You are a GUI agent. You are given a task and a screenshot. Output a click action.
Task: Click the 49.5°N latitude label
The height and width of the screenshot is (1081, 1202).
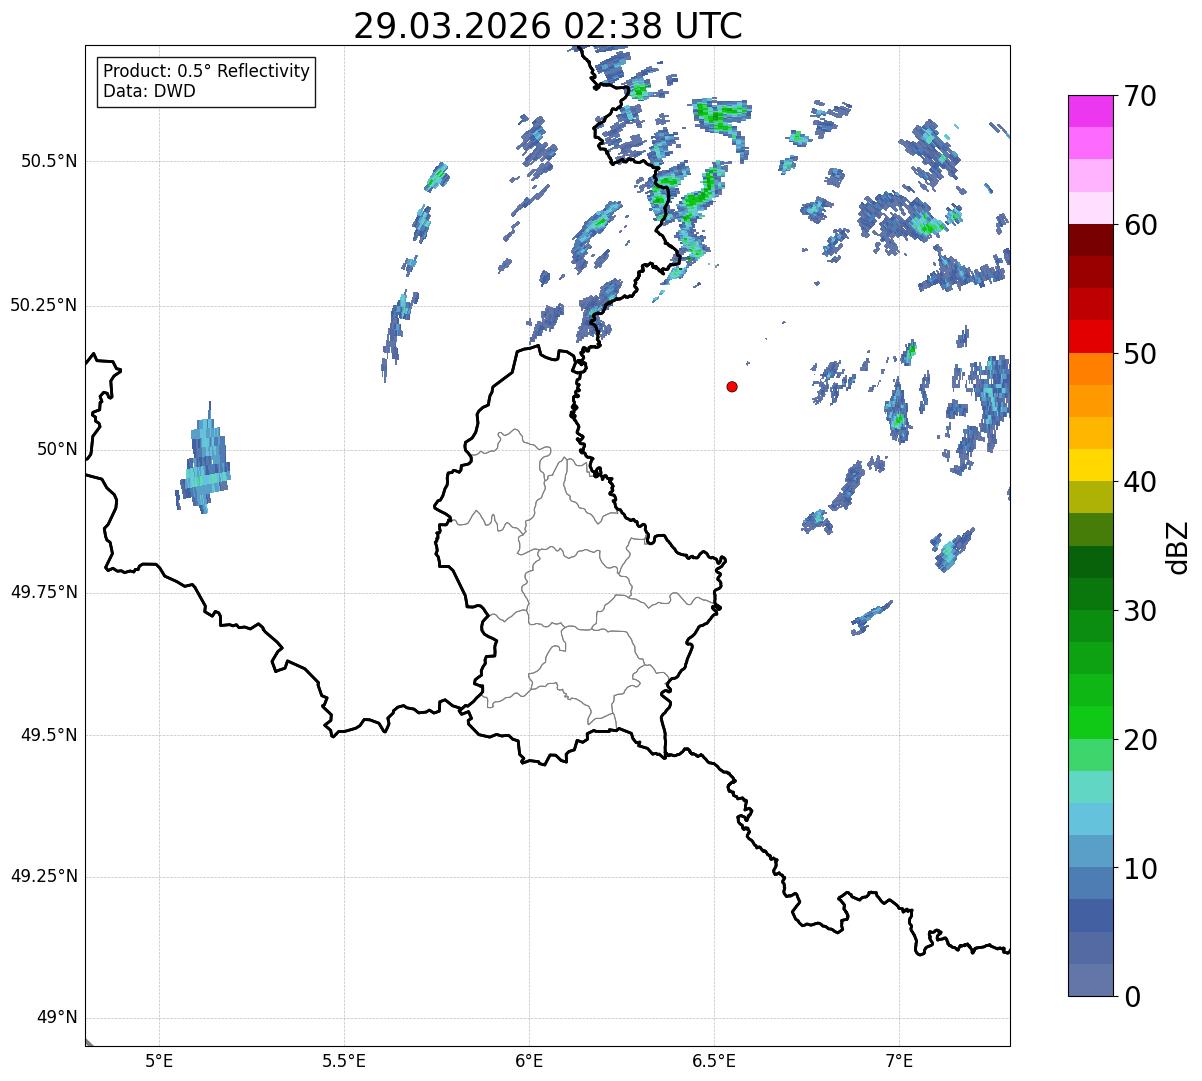coord(49,735)
